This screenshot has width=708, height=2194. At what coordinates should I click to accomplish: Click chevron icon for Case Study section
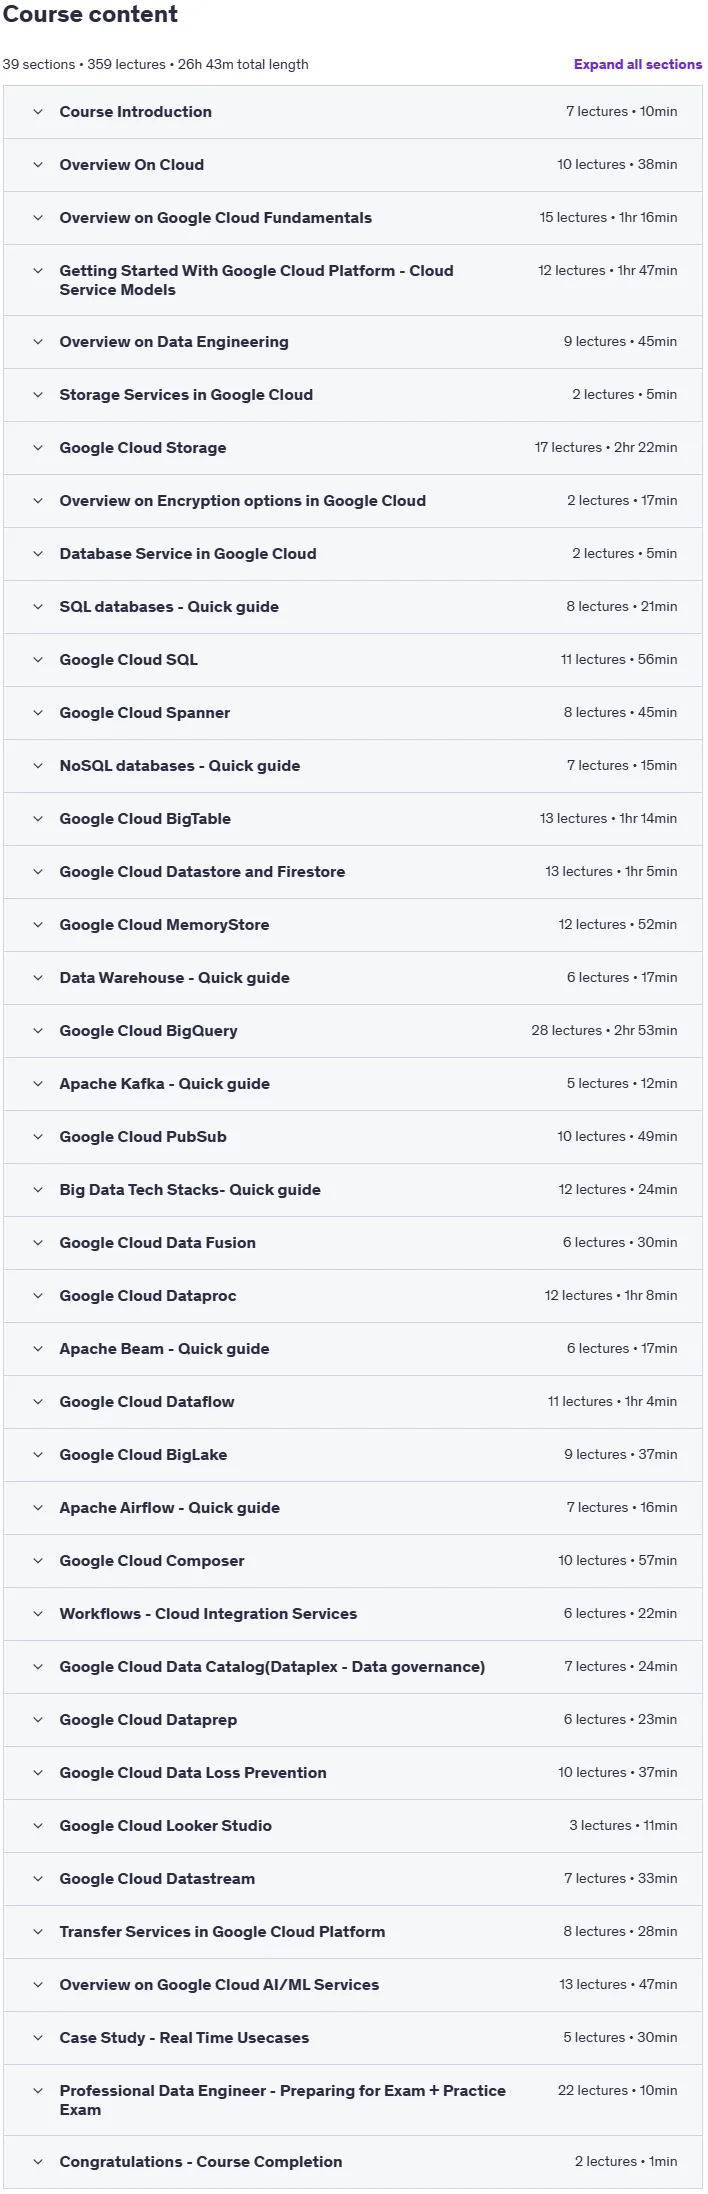coord(38,2038)
